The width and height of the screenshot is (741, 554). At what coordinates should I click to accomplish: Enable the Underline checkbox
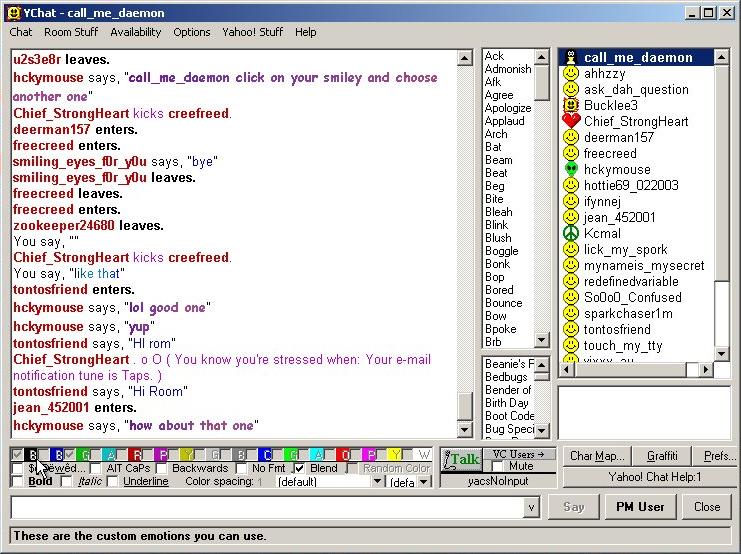pos(112,482)
